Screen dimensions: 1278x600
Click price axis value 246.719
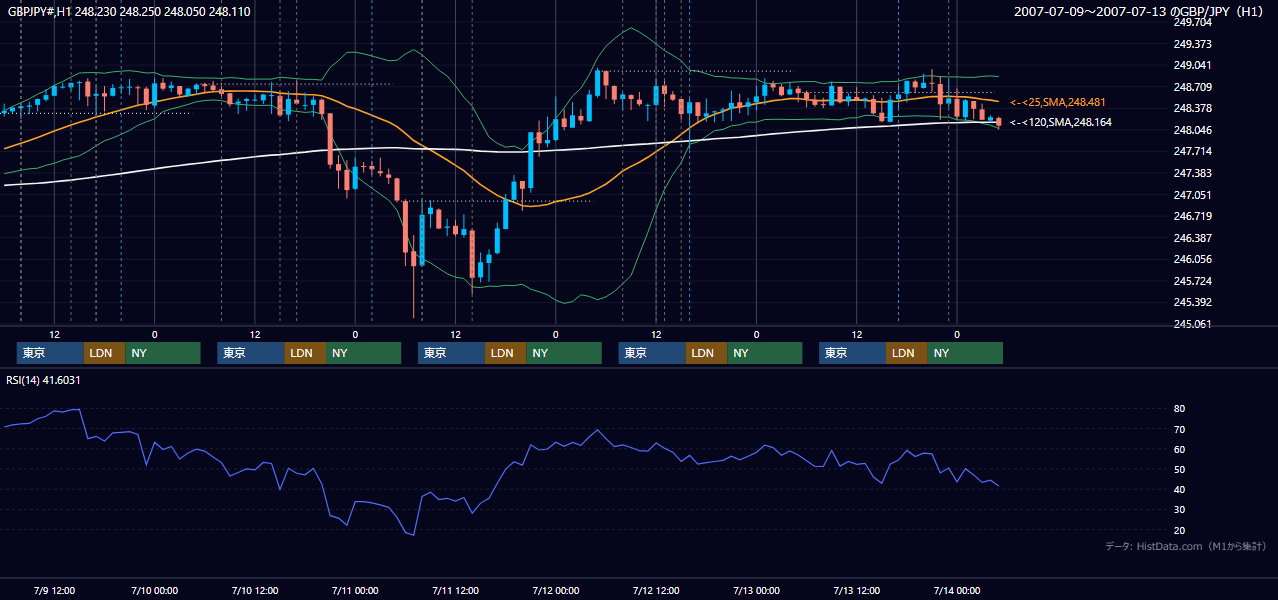(1192, 216)
